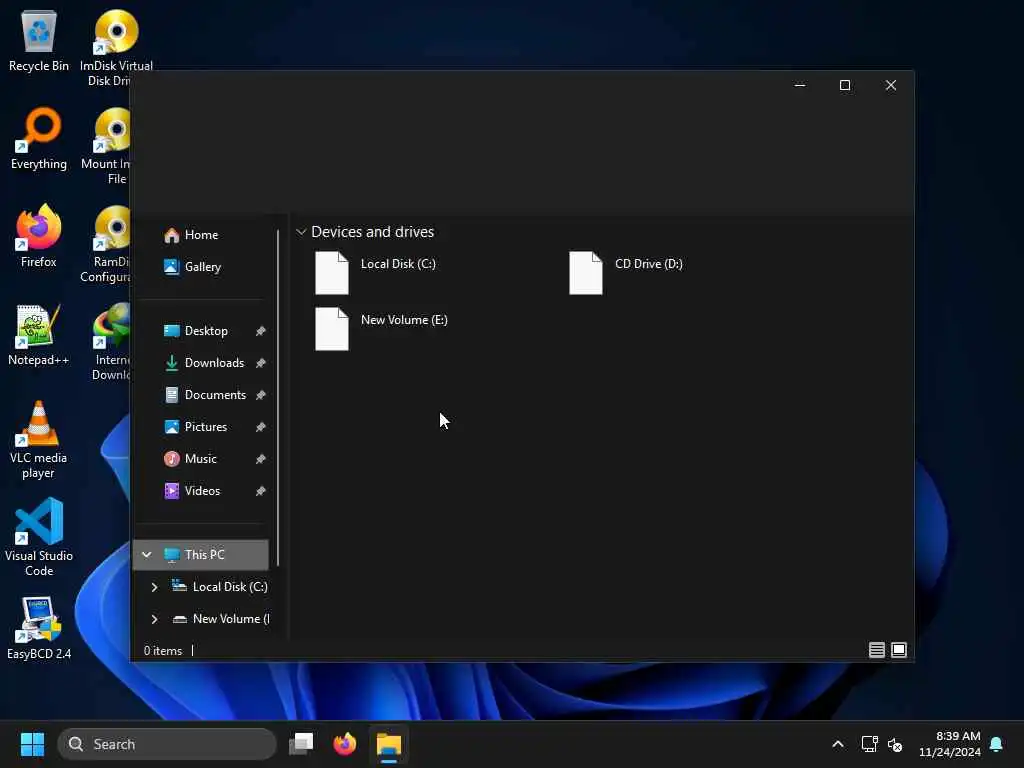The width and height of the screenshot is (1024, 768).
Task: Select New Volume in navigation tree
Action: pos(221,619)
